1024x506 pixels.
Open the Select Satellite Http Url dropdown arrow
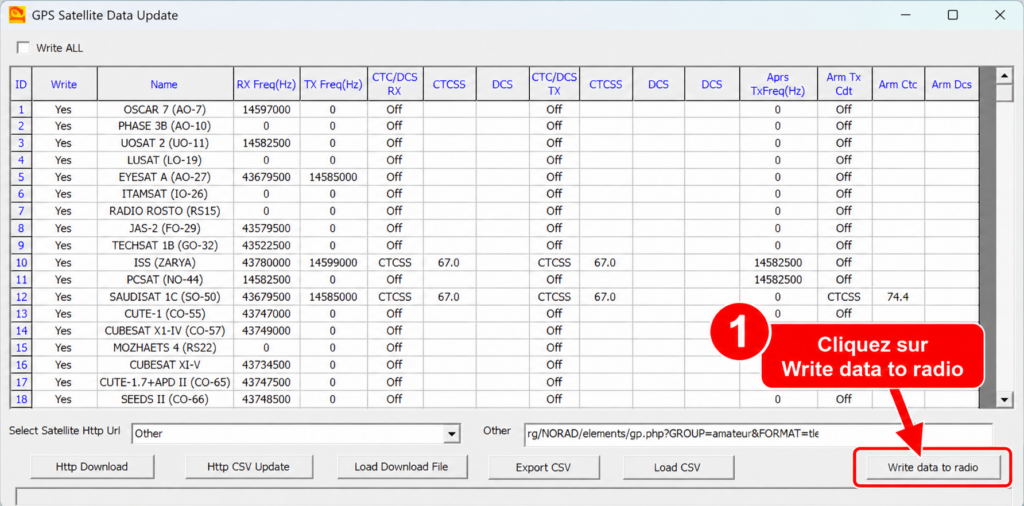tap(449, 433)
